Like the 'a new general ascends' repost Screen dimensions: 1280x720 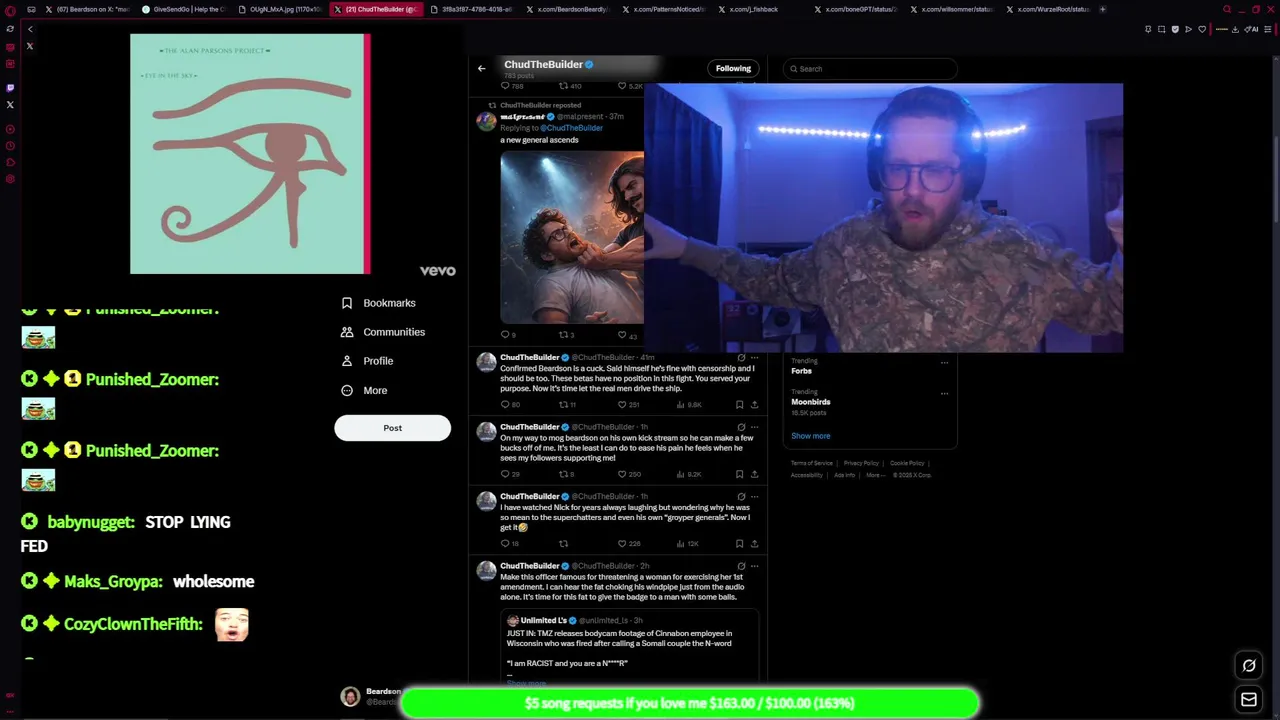[x=622, y=335]
